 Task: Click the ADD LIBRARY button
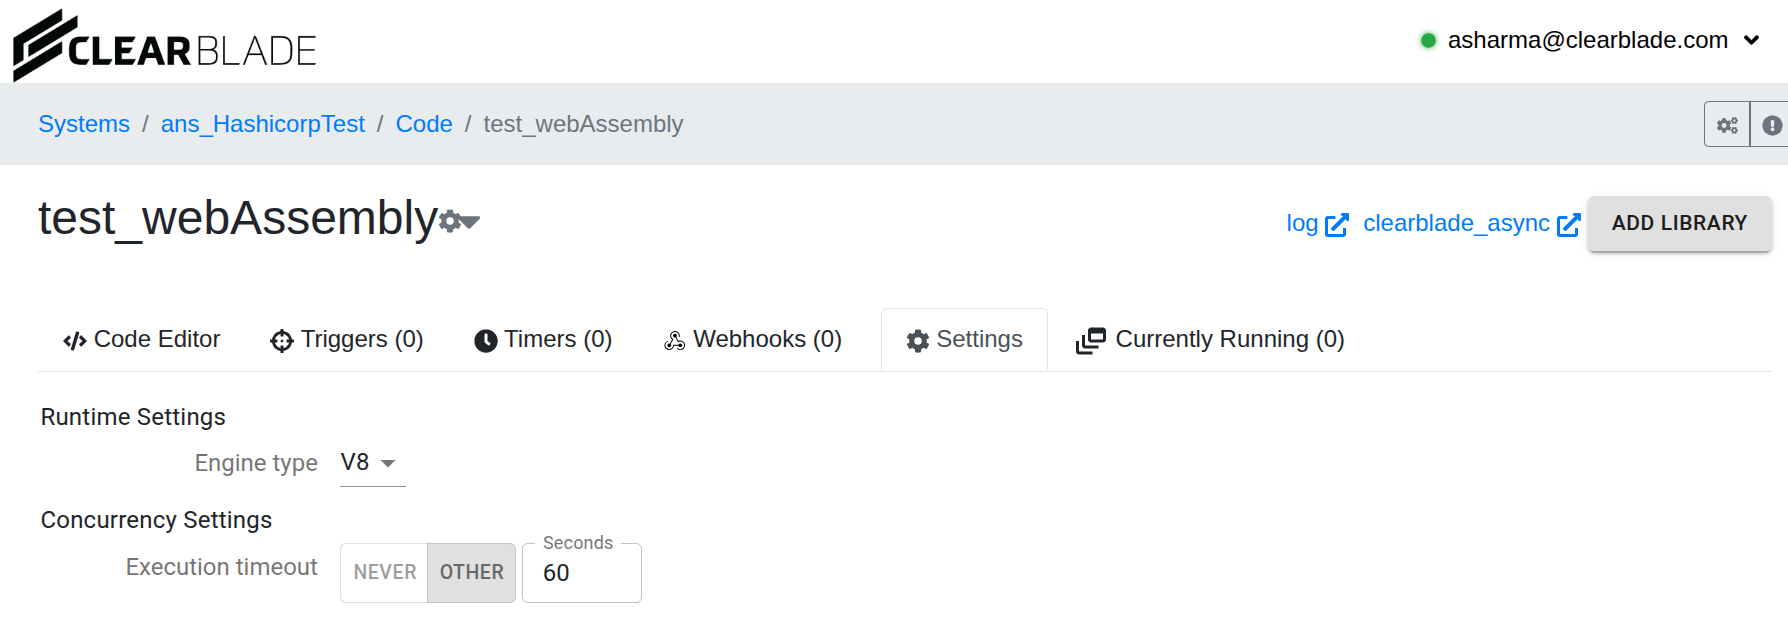tap(1680, 223)
